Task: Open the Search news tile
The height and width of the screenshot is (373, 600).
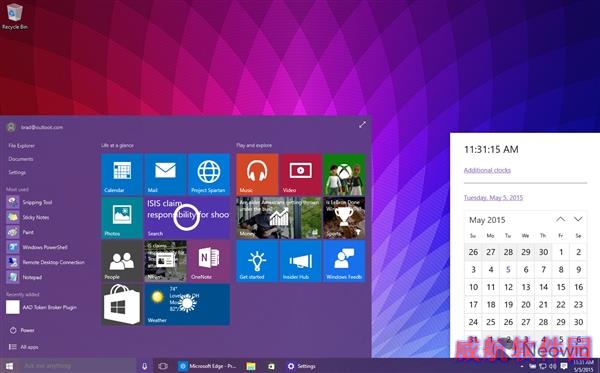Action: (x=187, y=218)
